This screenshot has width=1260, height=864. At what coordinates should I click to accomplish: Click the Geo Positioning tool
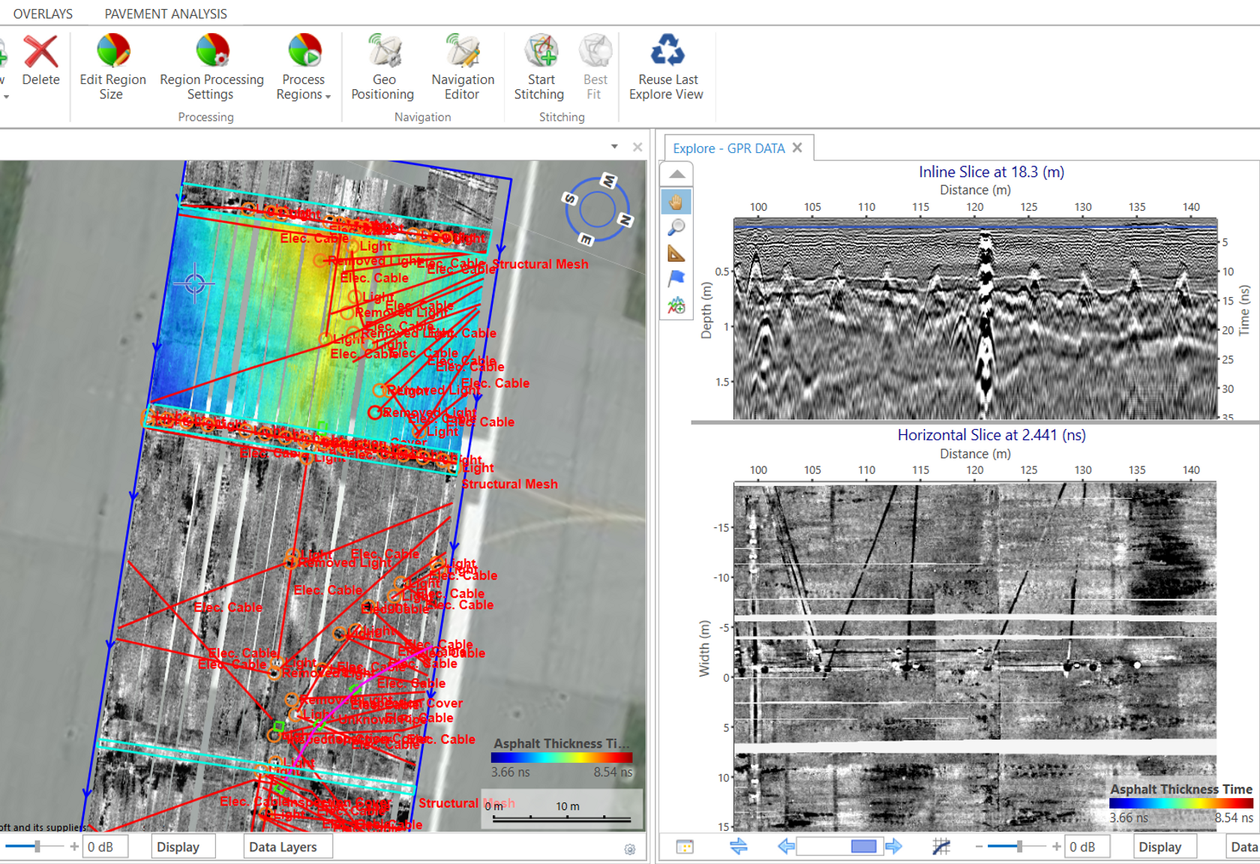382,67
